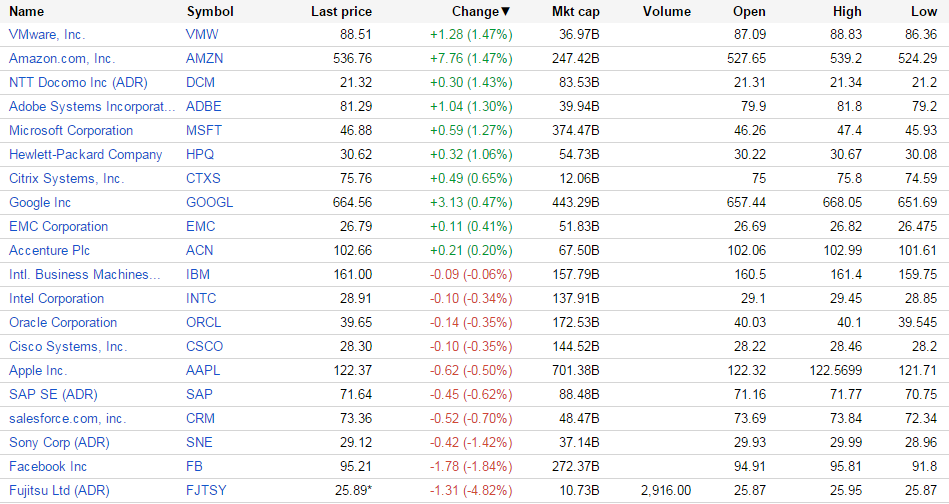
Task: Open the Amazon.com, Inc. stock page
Action: (x=62, y=58)
